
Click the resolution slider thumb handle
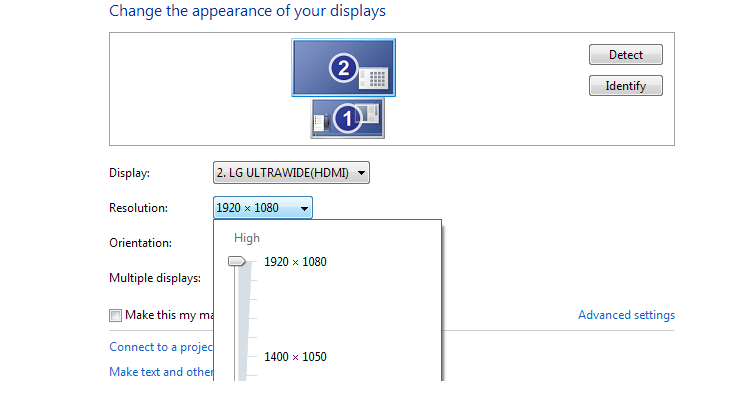(237, 261)
